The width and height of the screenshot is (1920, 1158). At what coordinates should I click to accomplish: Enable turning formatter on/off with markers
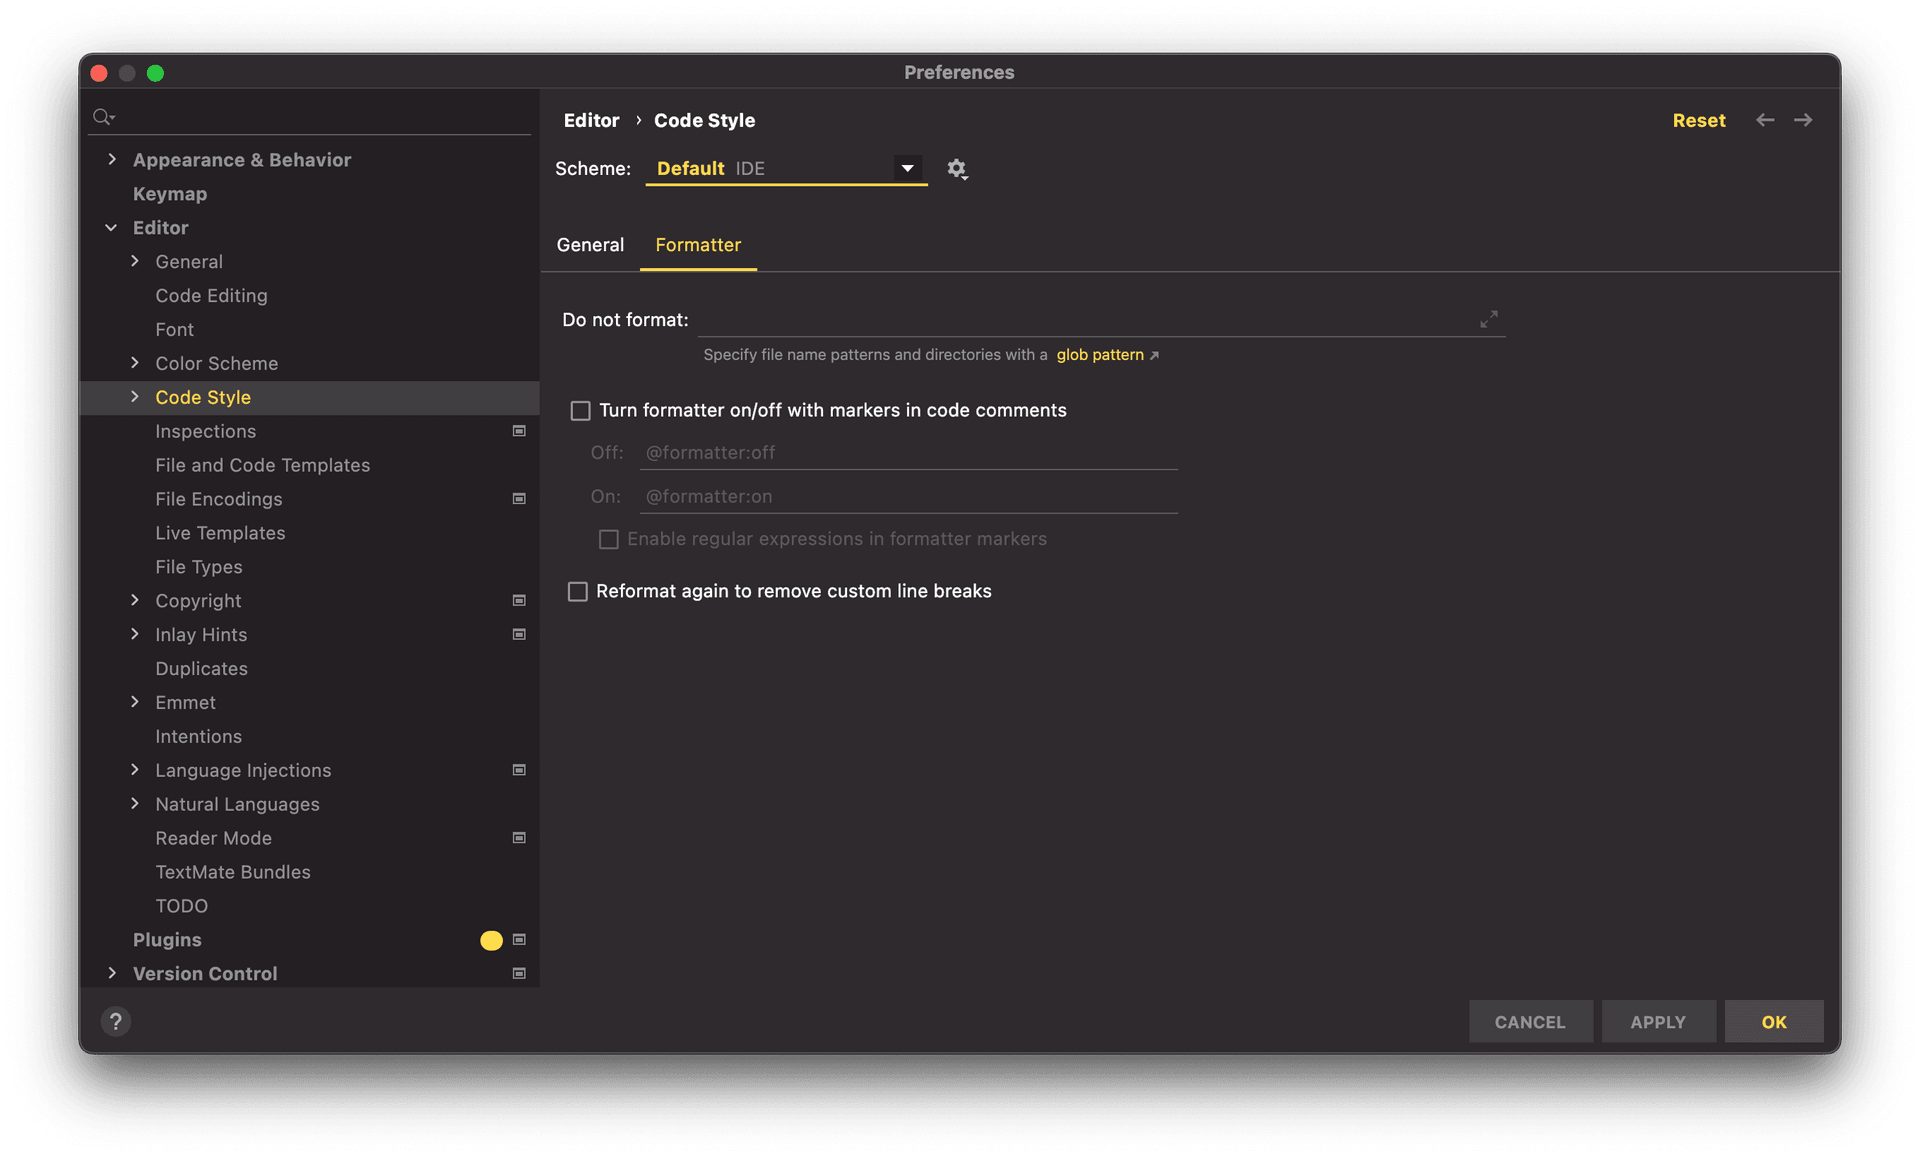[x=580, y=411]
